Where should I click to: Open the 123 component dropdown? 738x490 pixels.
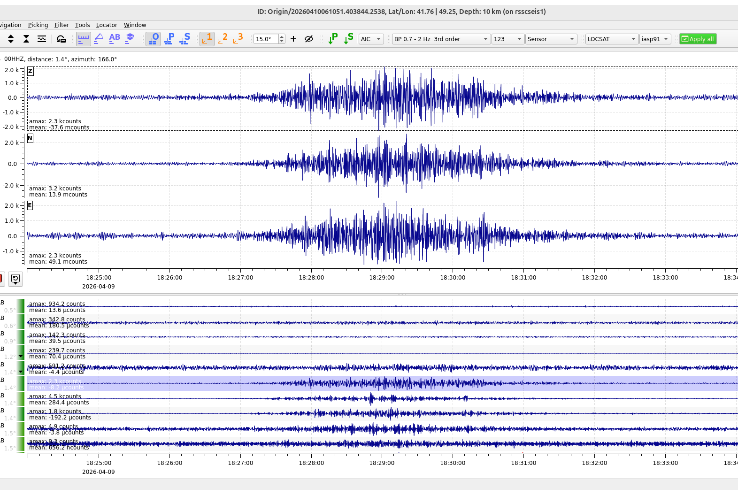[x=508, y=39]
